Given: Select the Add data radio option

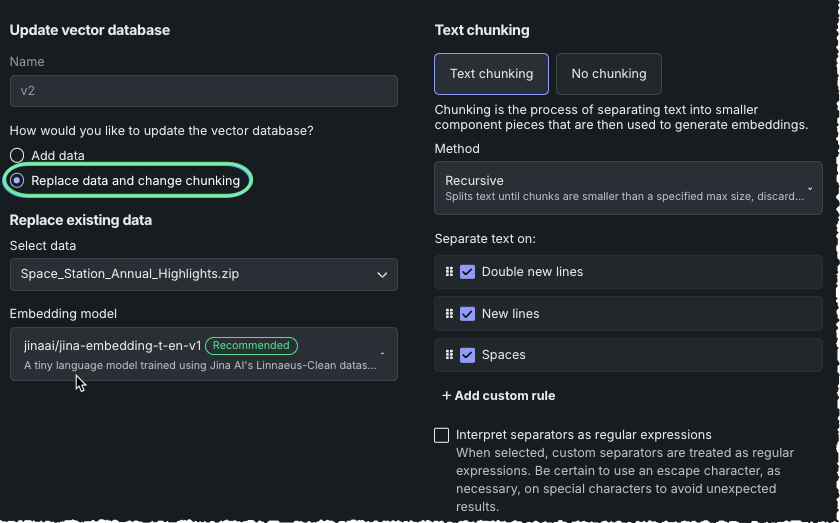Looking at the screenshot, I should click(x=17, y=156).
